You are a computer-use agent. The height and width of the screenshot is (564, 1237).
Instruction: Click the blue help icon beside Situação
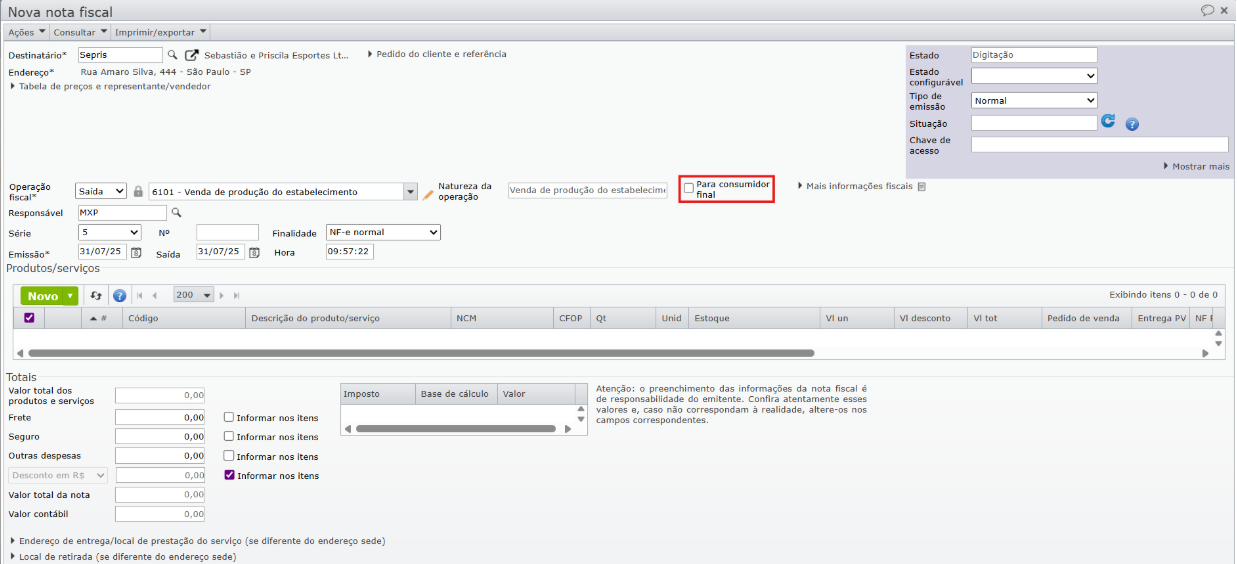[x=1132, y=125]
